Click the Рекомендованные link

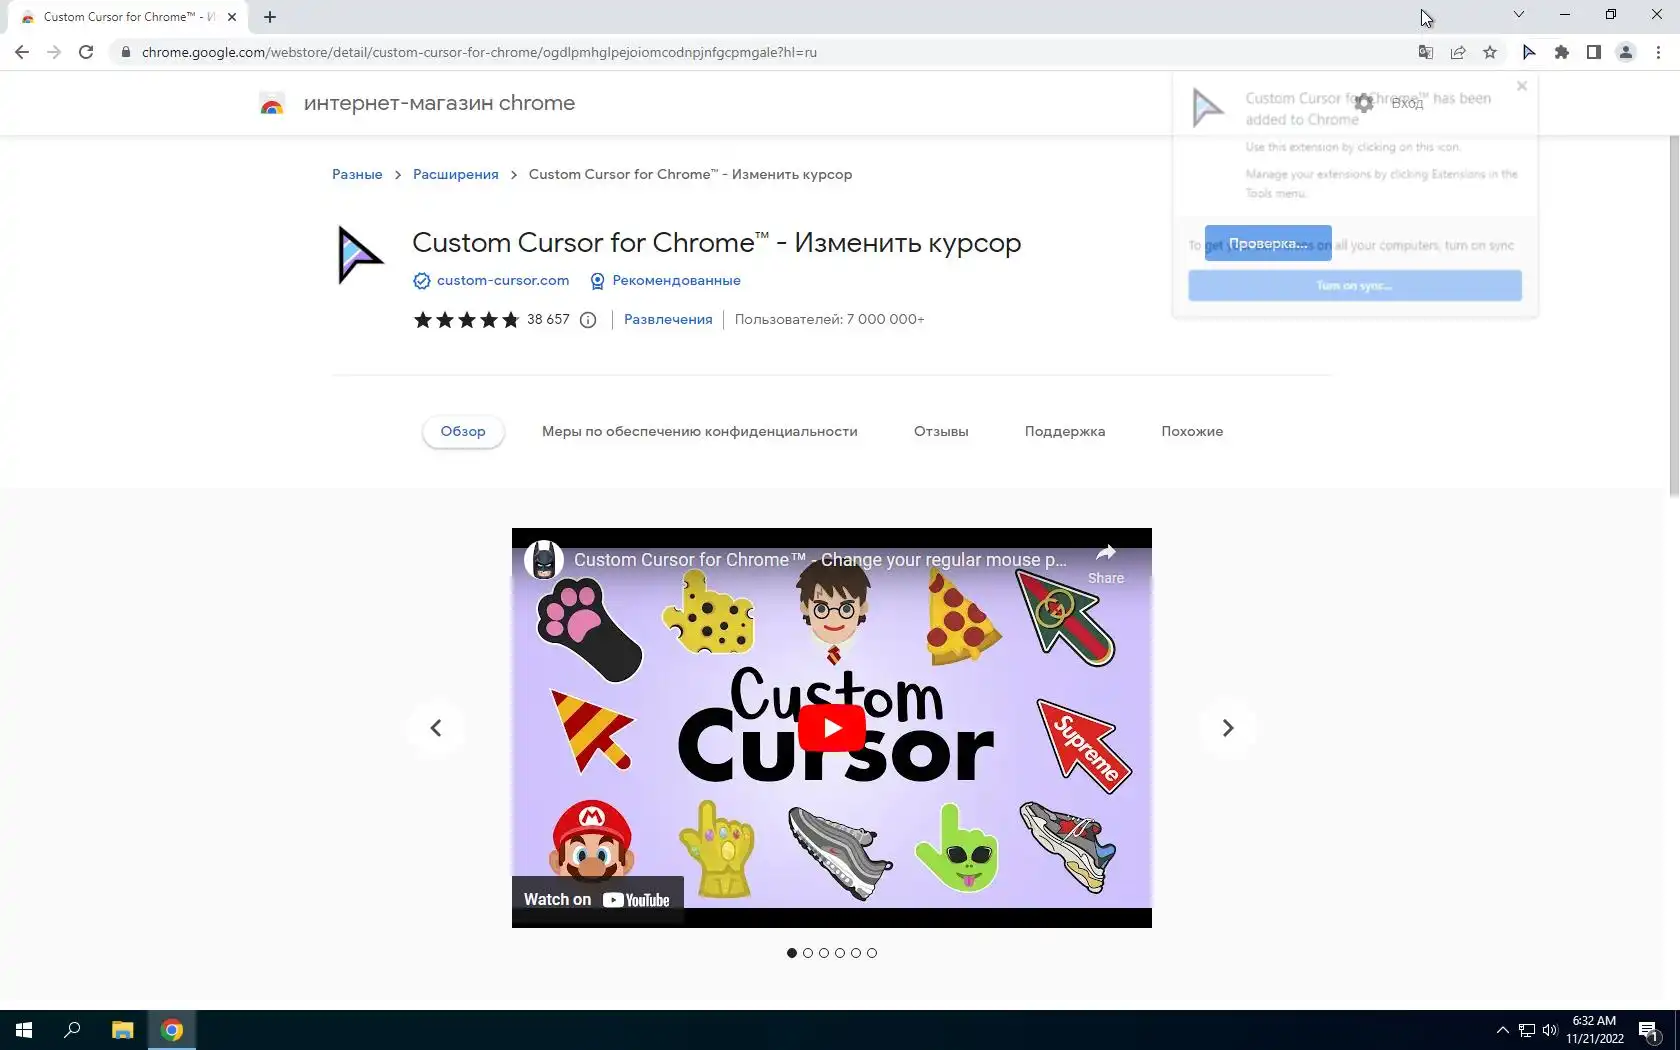pyautogui.click(x=677, y=281)
